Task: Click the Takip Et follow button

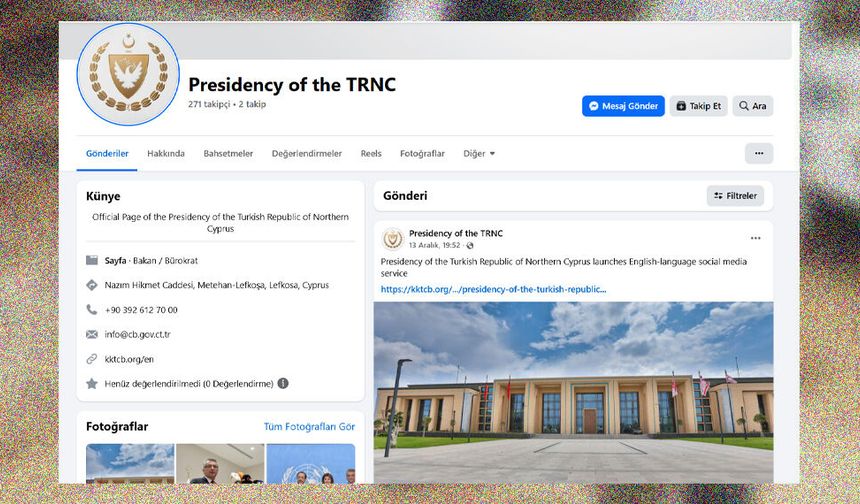Action: (x=698, y=106)
